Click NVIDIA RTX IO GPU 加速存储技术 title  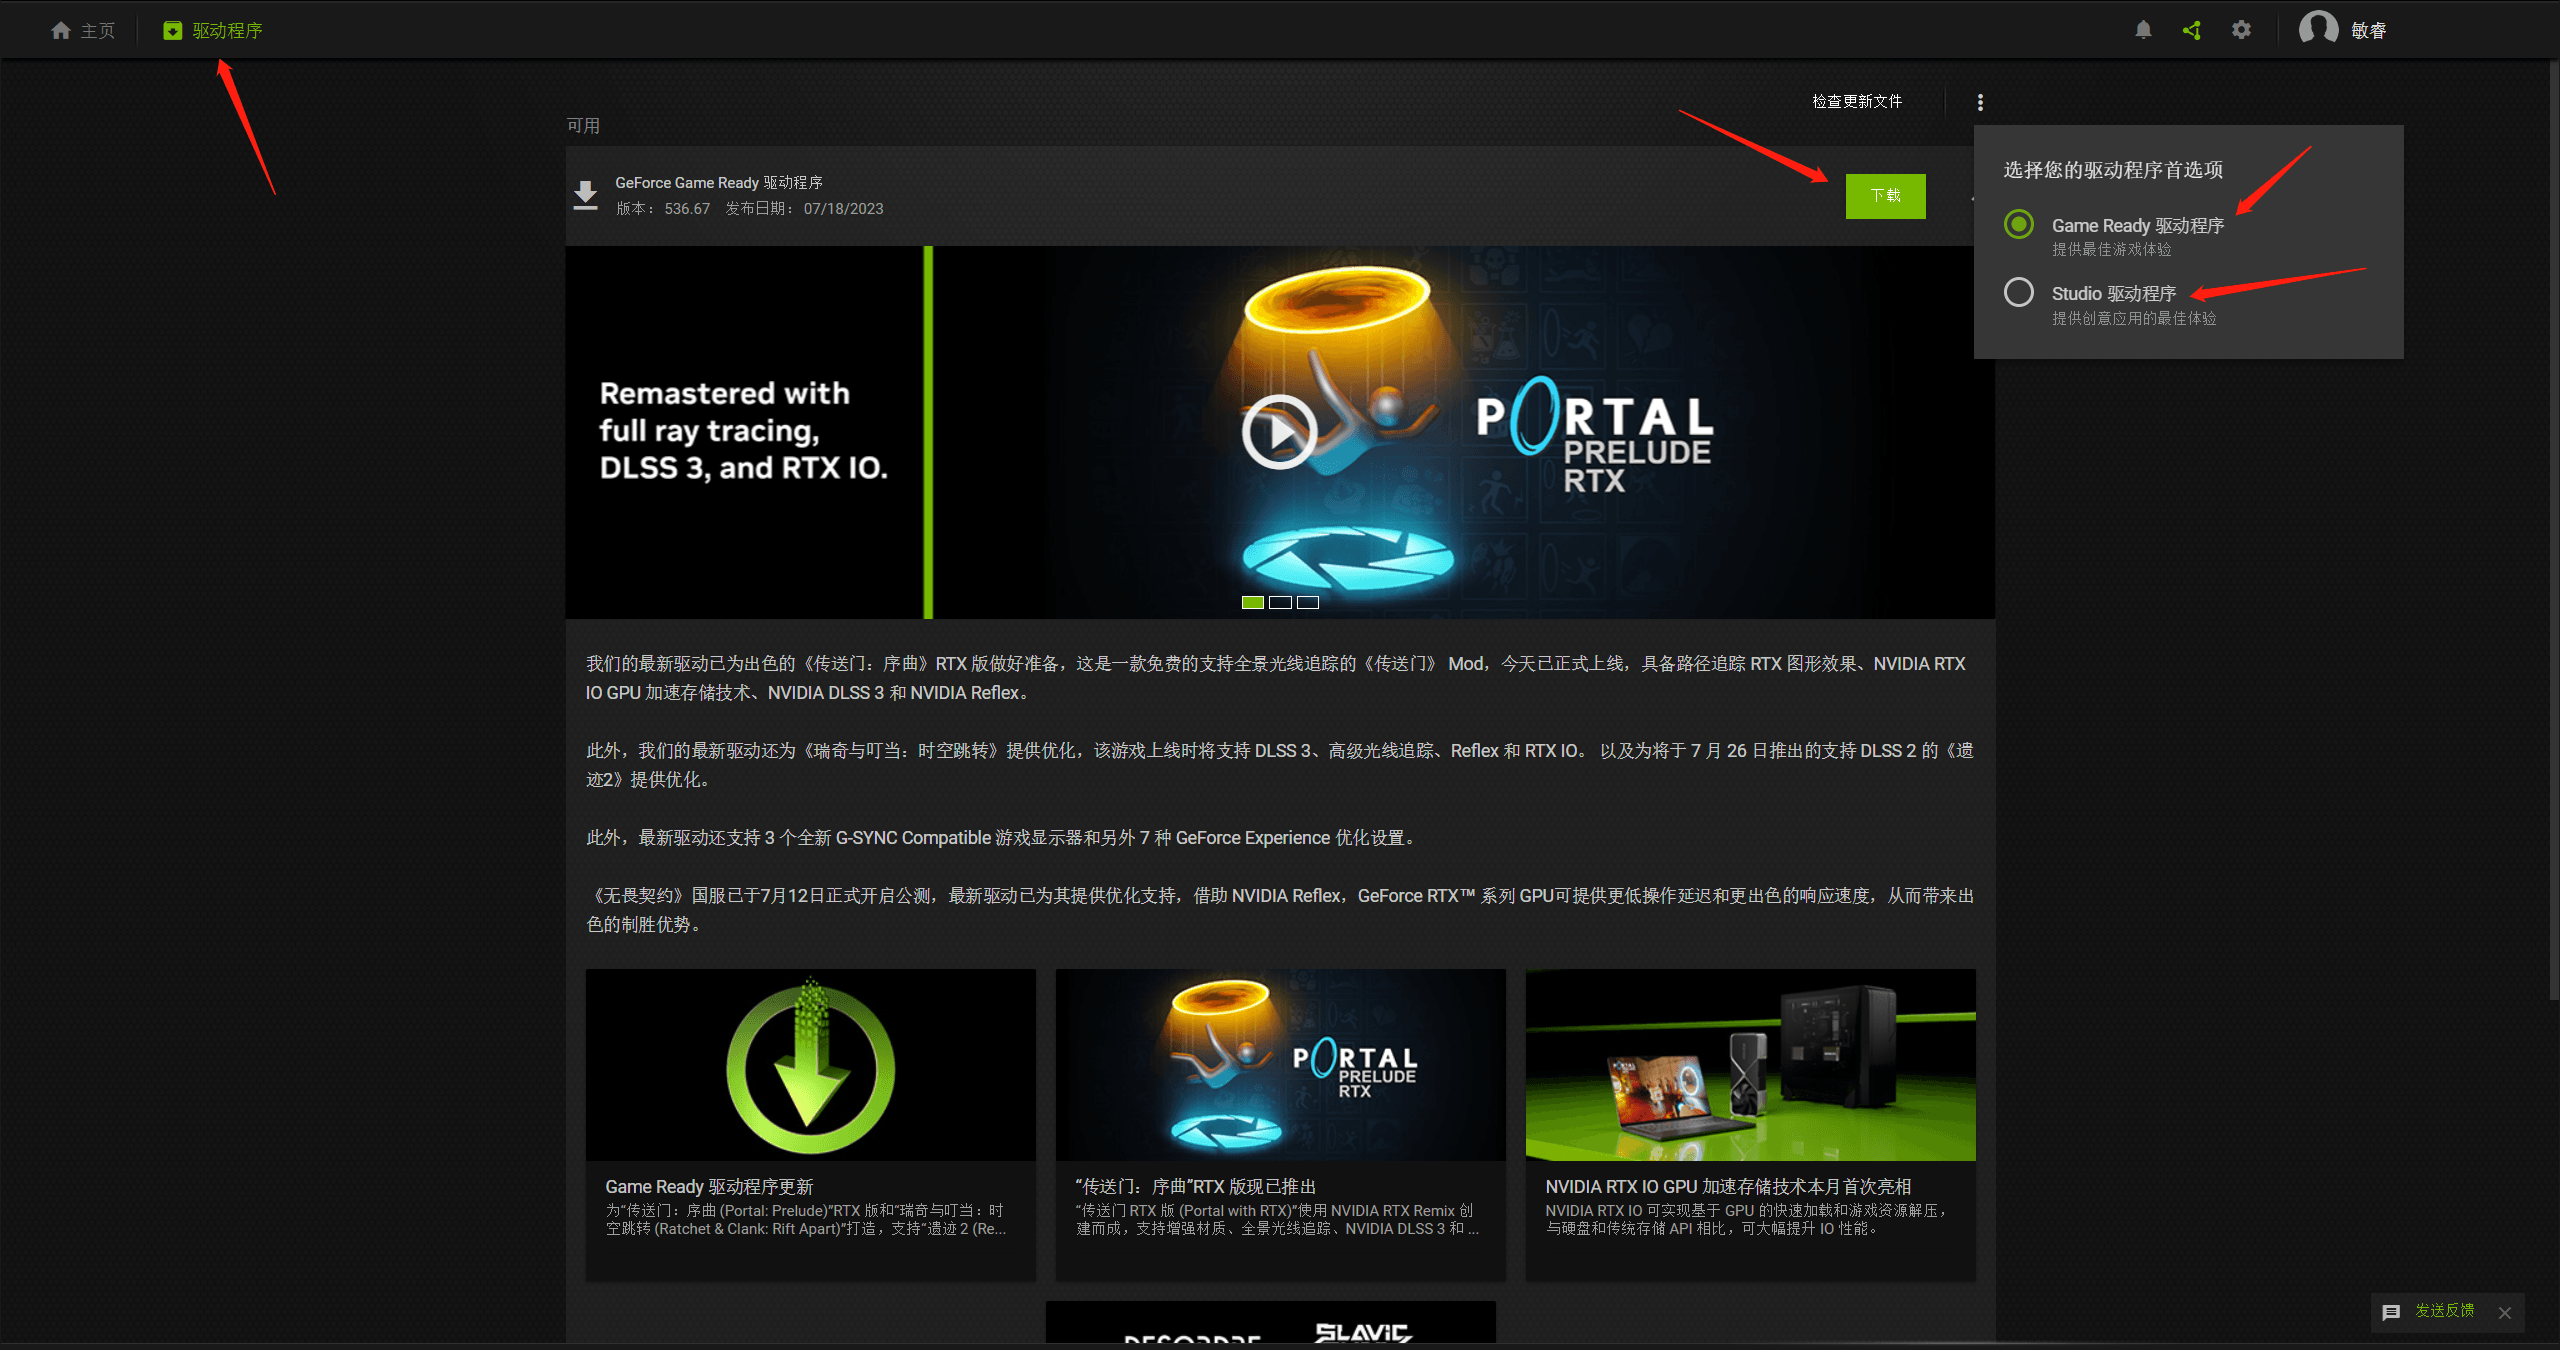click(x=1728, y=1187)
